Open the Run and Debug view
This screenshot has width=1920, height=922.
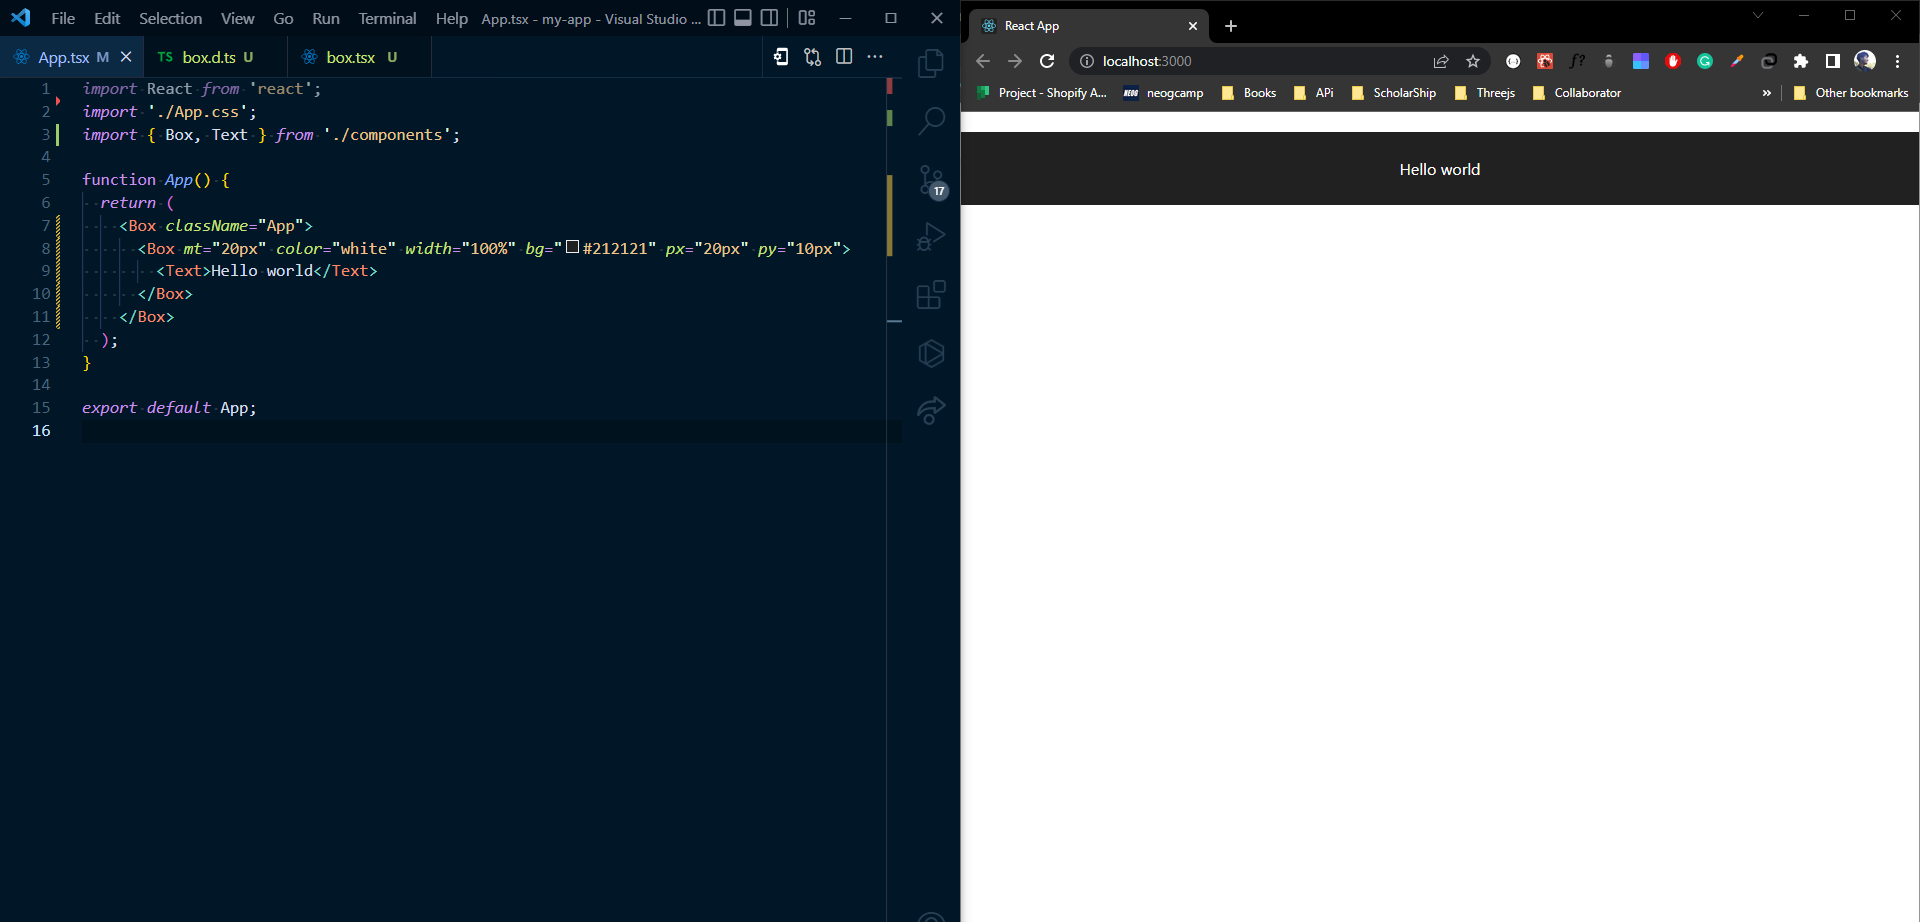(931, 237)
